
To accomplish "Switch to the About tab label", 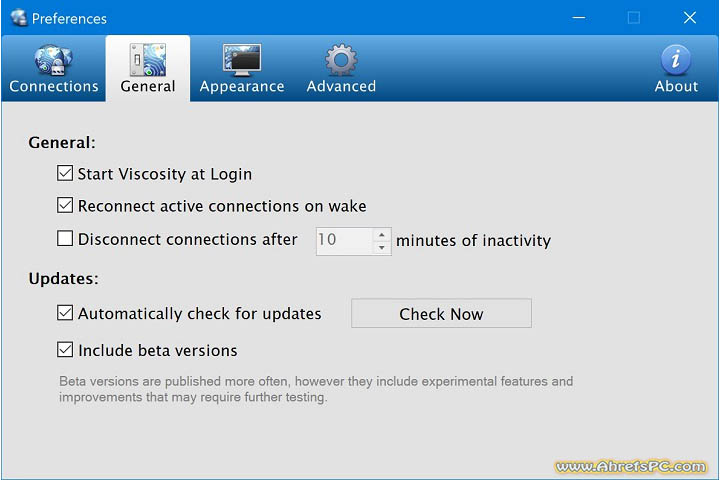I will pyautogui.click(x=676, y=86).
